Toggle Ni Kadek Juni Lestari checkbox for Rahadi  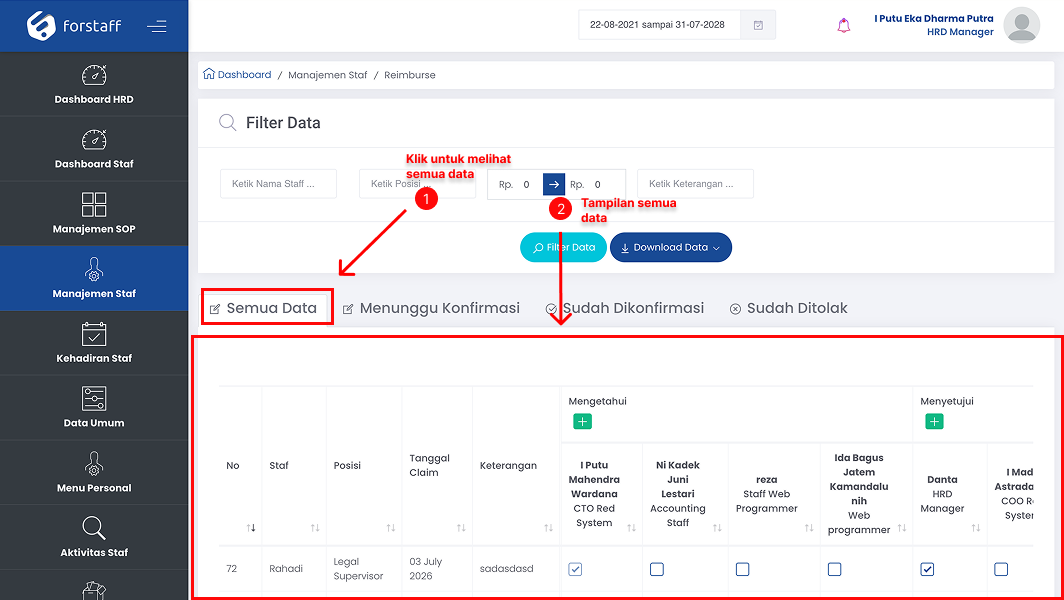[657, 569]
